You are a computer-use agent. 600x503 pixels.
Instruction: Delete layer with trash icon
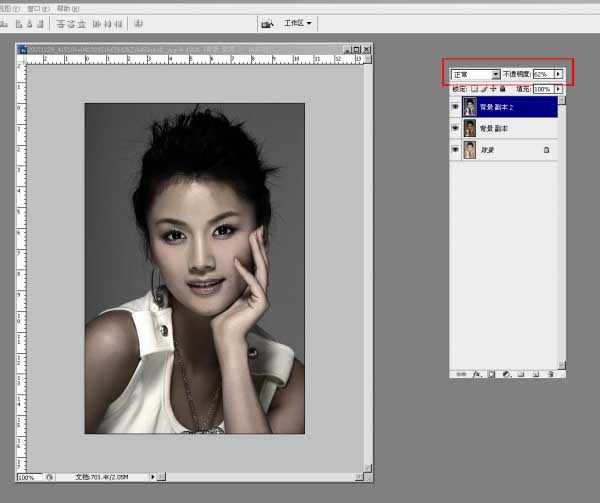tap(551, 374)
